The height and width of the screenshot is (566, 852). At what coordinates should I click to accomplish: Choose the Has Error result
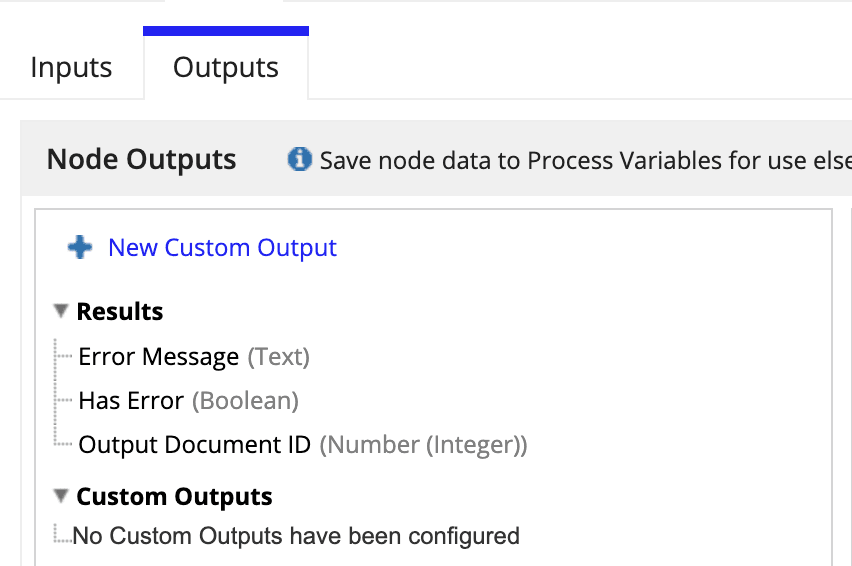(x=131, y=401)
